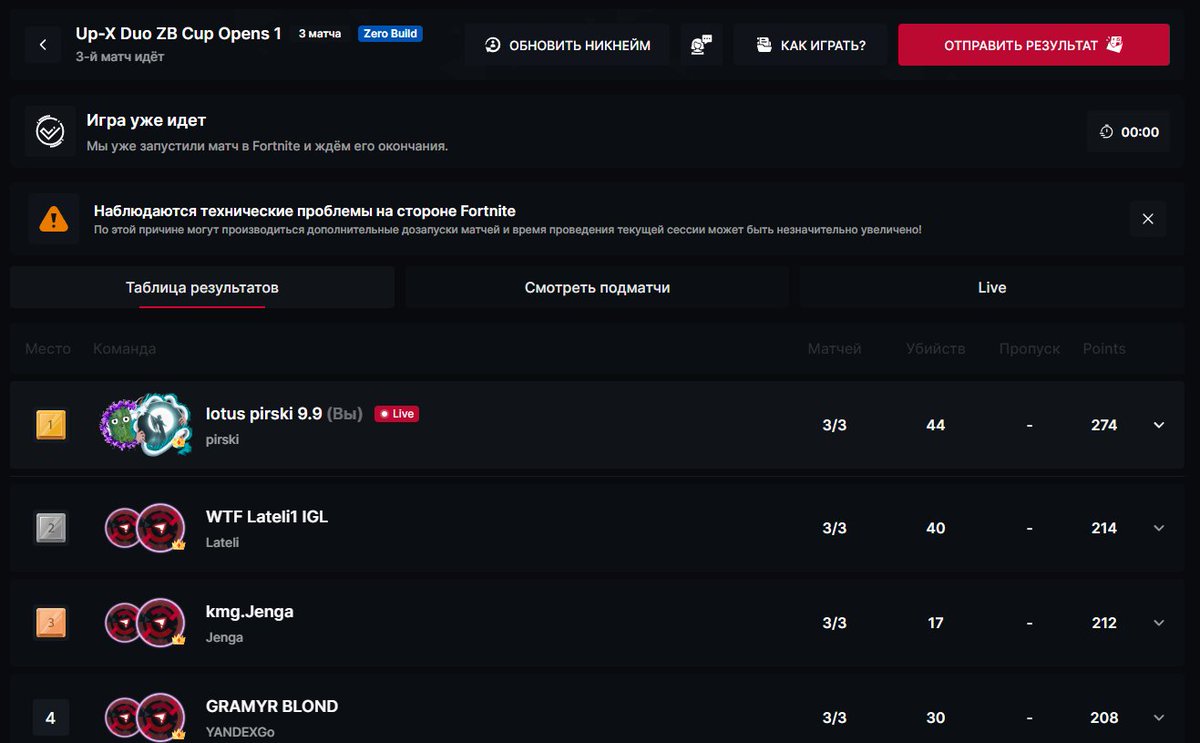1200x743 pixels.
Task: Select the Таблица результатов tab
Action: (202, 287)
